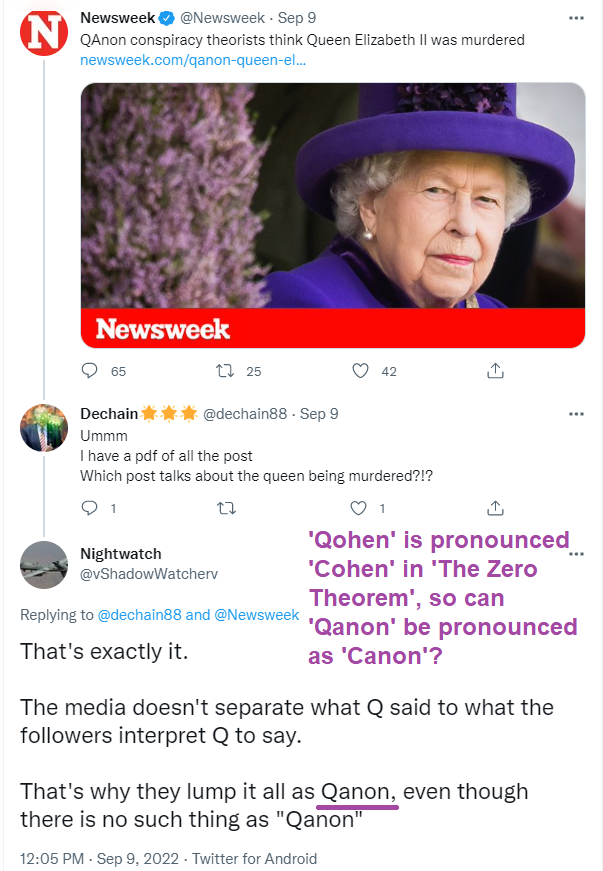This screenshot has width=603, height=871.
Task: Open Nightwatch's profile picture
Action: (44, 565)
